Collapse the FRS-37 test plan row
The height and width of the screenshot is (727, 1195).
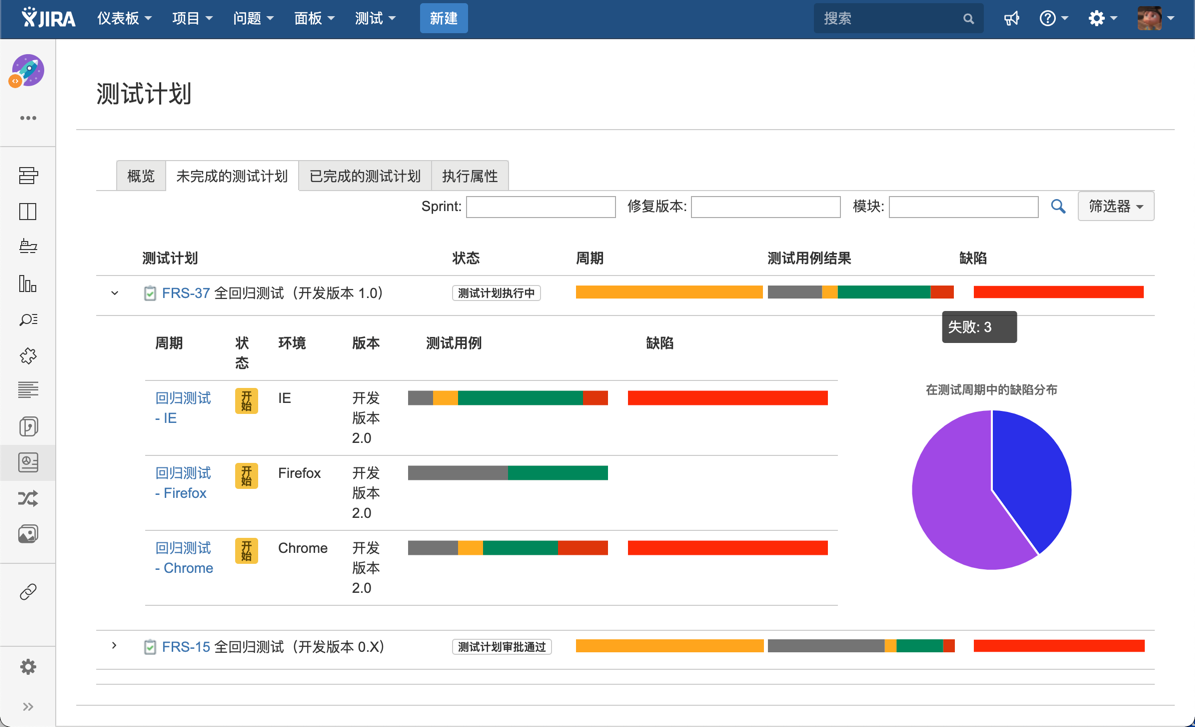pyautogui.click(x=115, y=294)
